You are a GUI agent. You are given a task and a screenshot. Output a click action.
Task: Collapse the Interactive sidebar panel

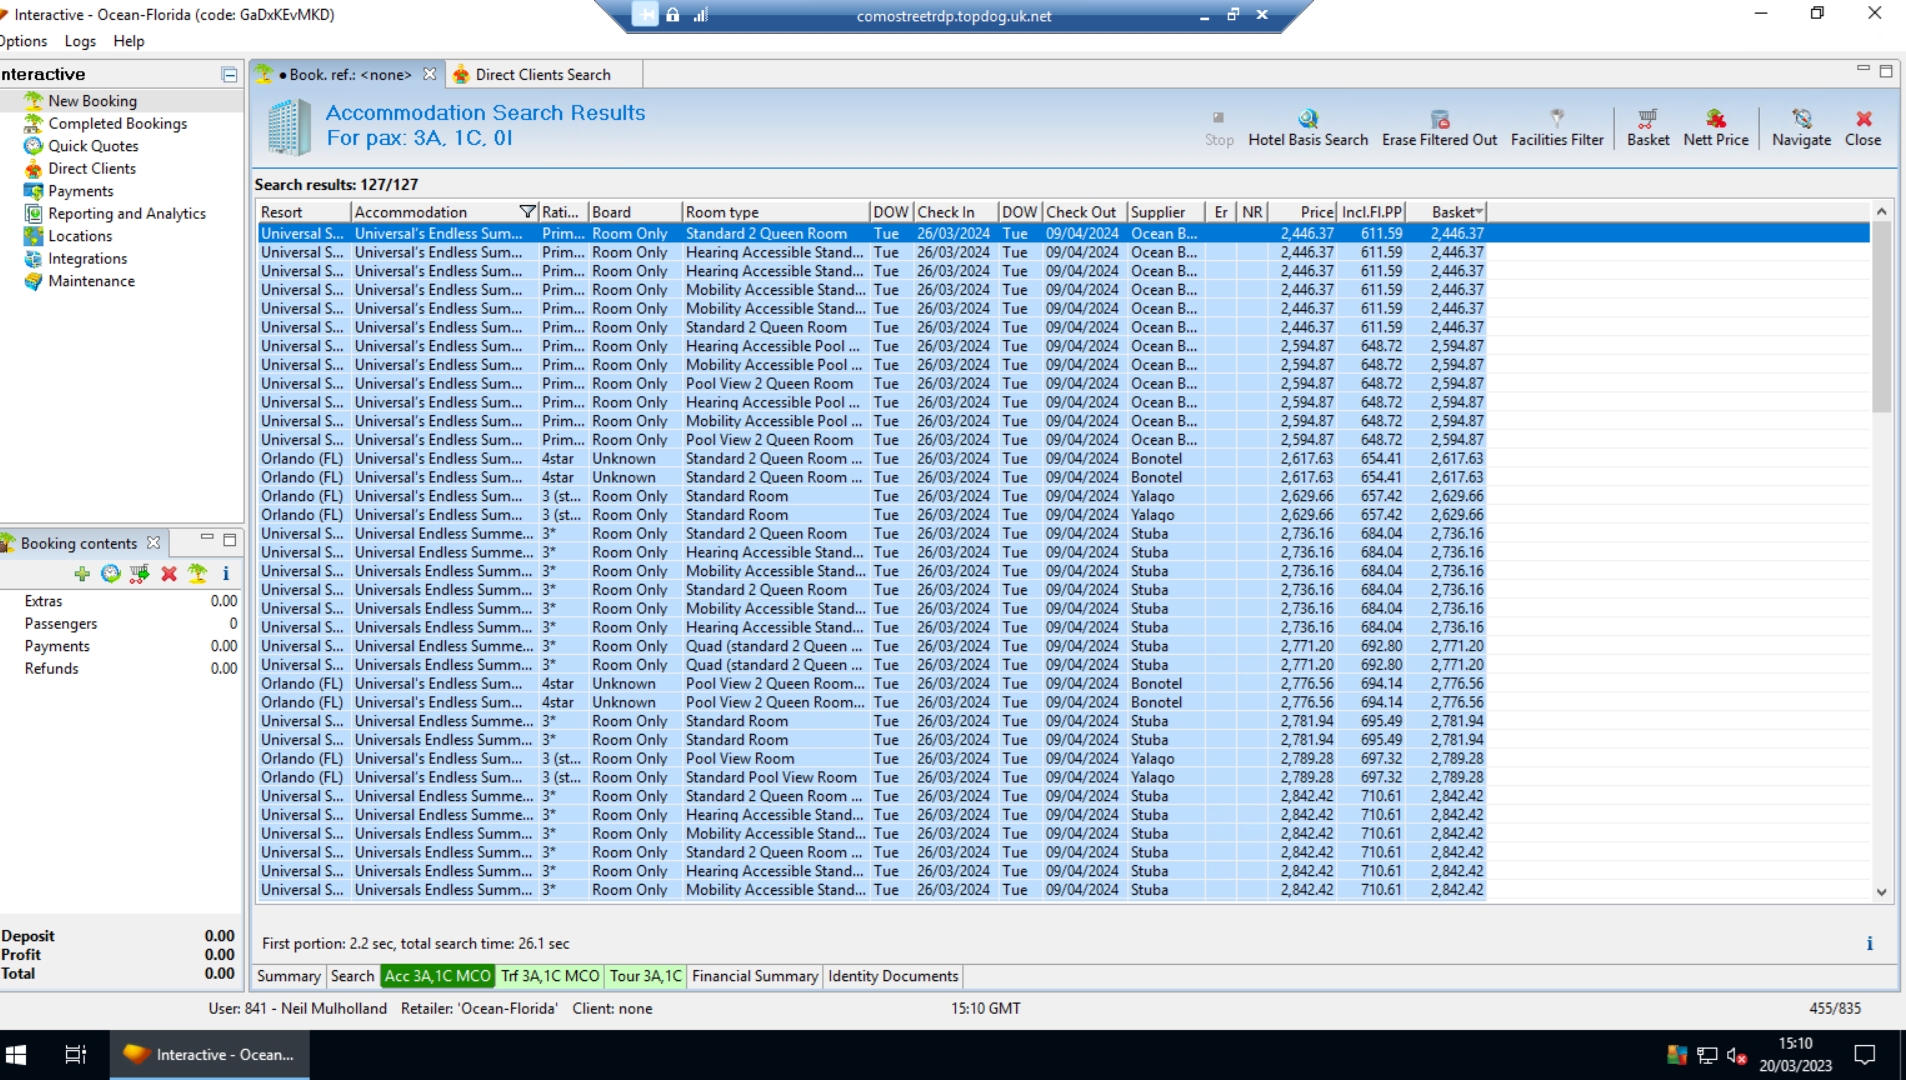click(229, 74)
